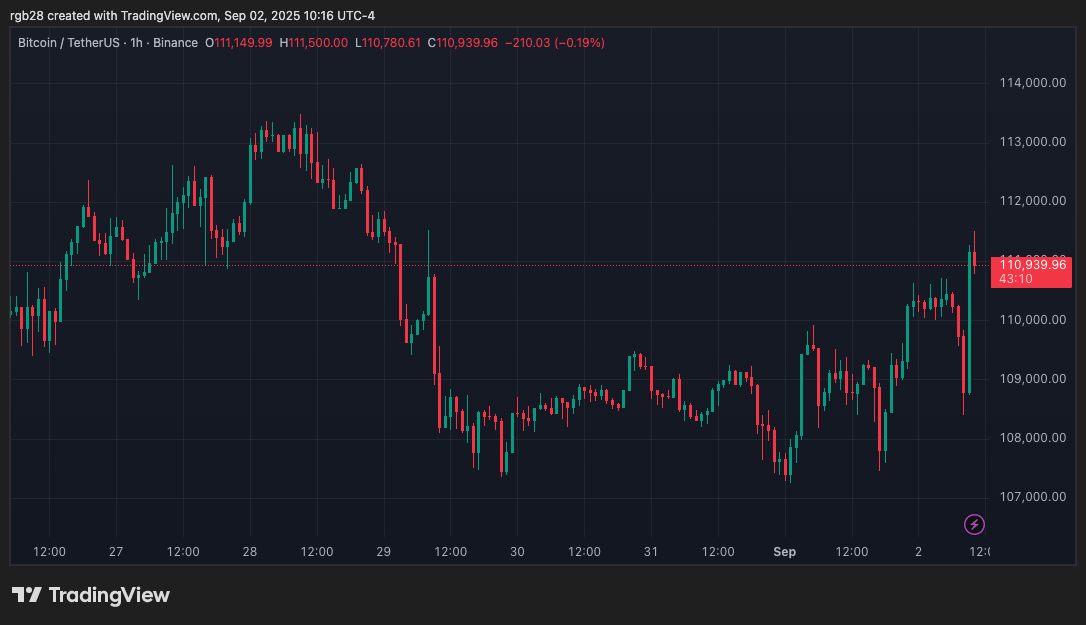Click the price change −210.03 (−0.19%)
The image size is (1086, 625).
(x=555, y=43)
